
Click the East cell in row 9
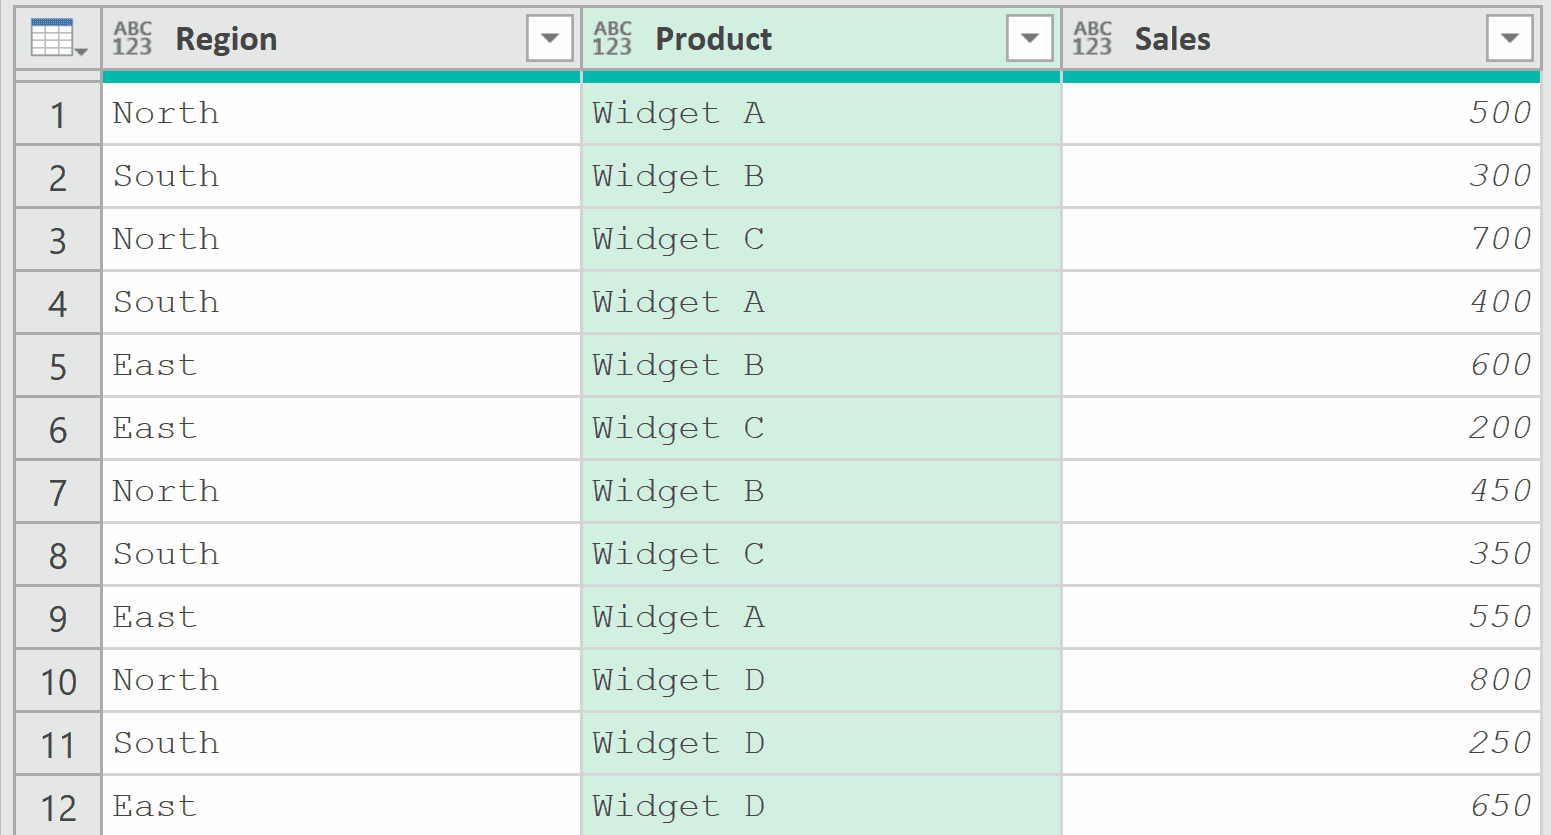(x=154, y=617)
